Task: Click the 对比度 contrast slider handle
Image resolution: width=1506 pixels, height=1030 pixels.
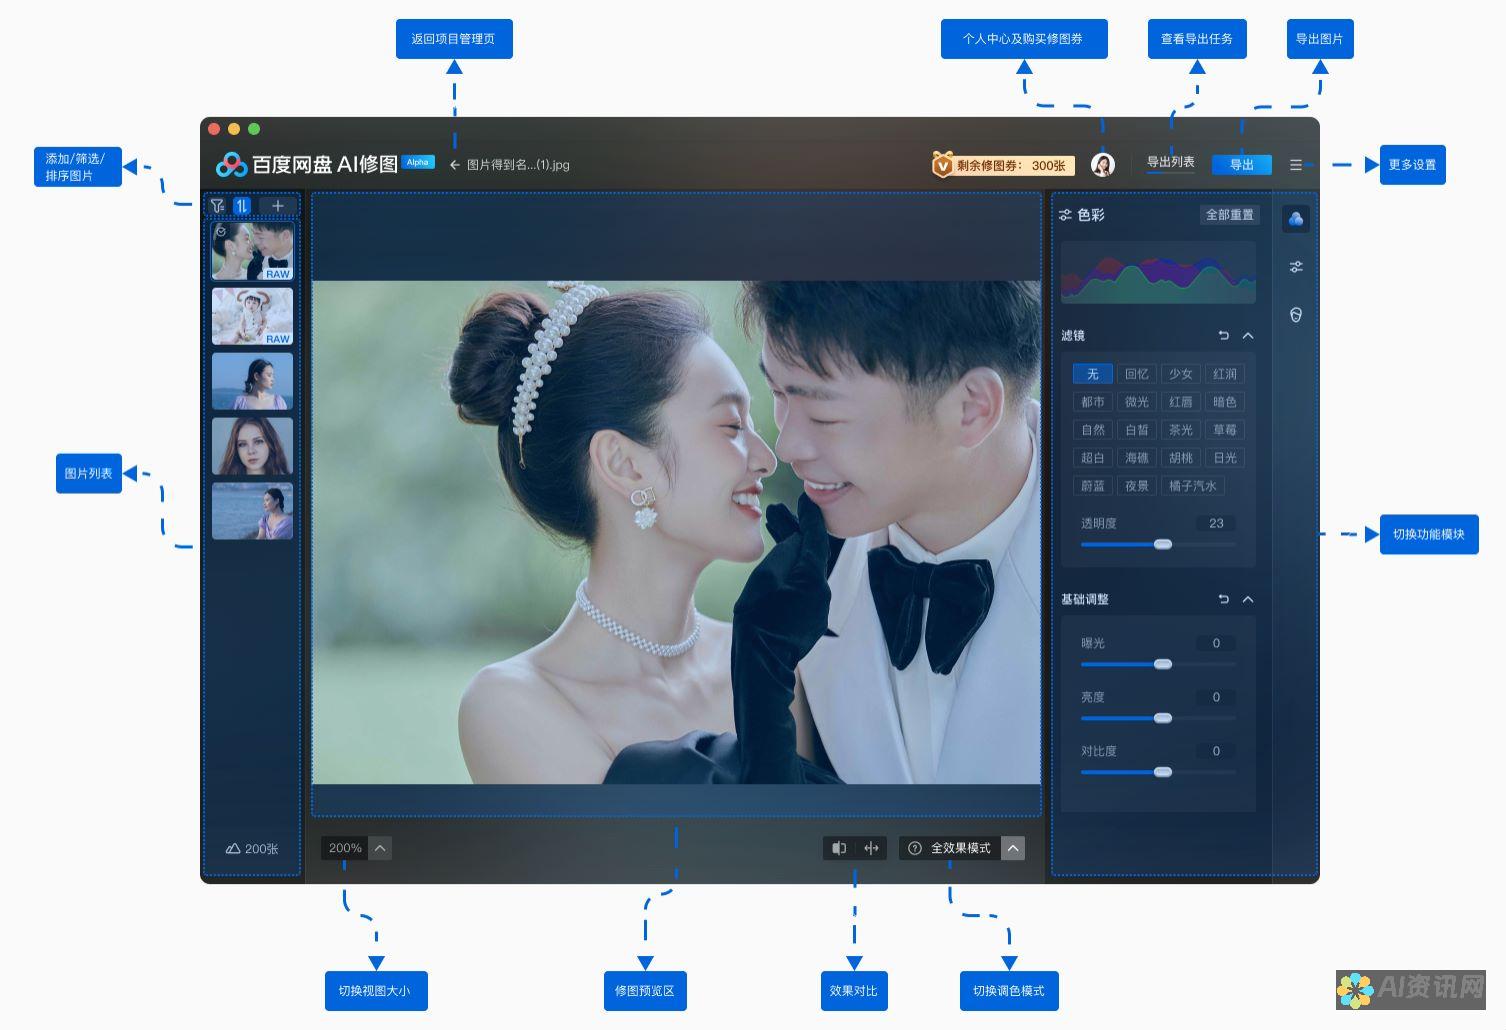Action: 1163,772
